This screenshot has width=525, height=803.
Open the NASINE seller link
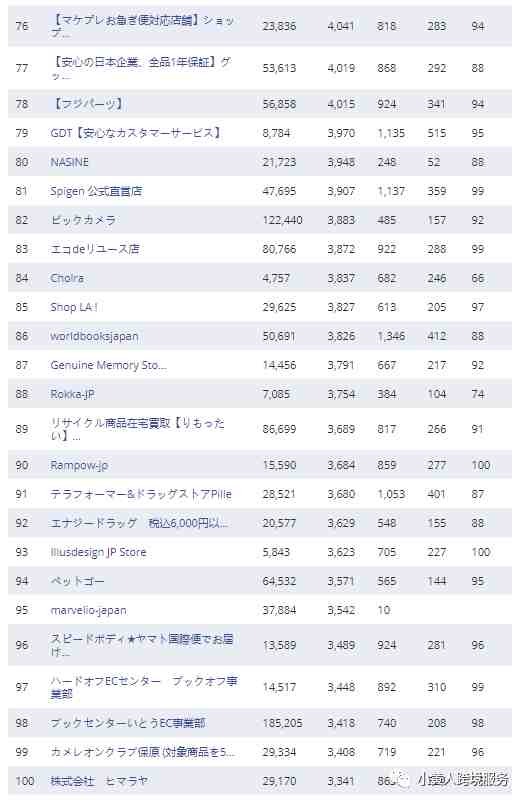[x=69, y=162]
